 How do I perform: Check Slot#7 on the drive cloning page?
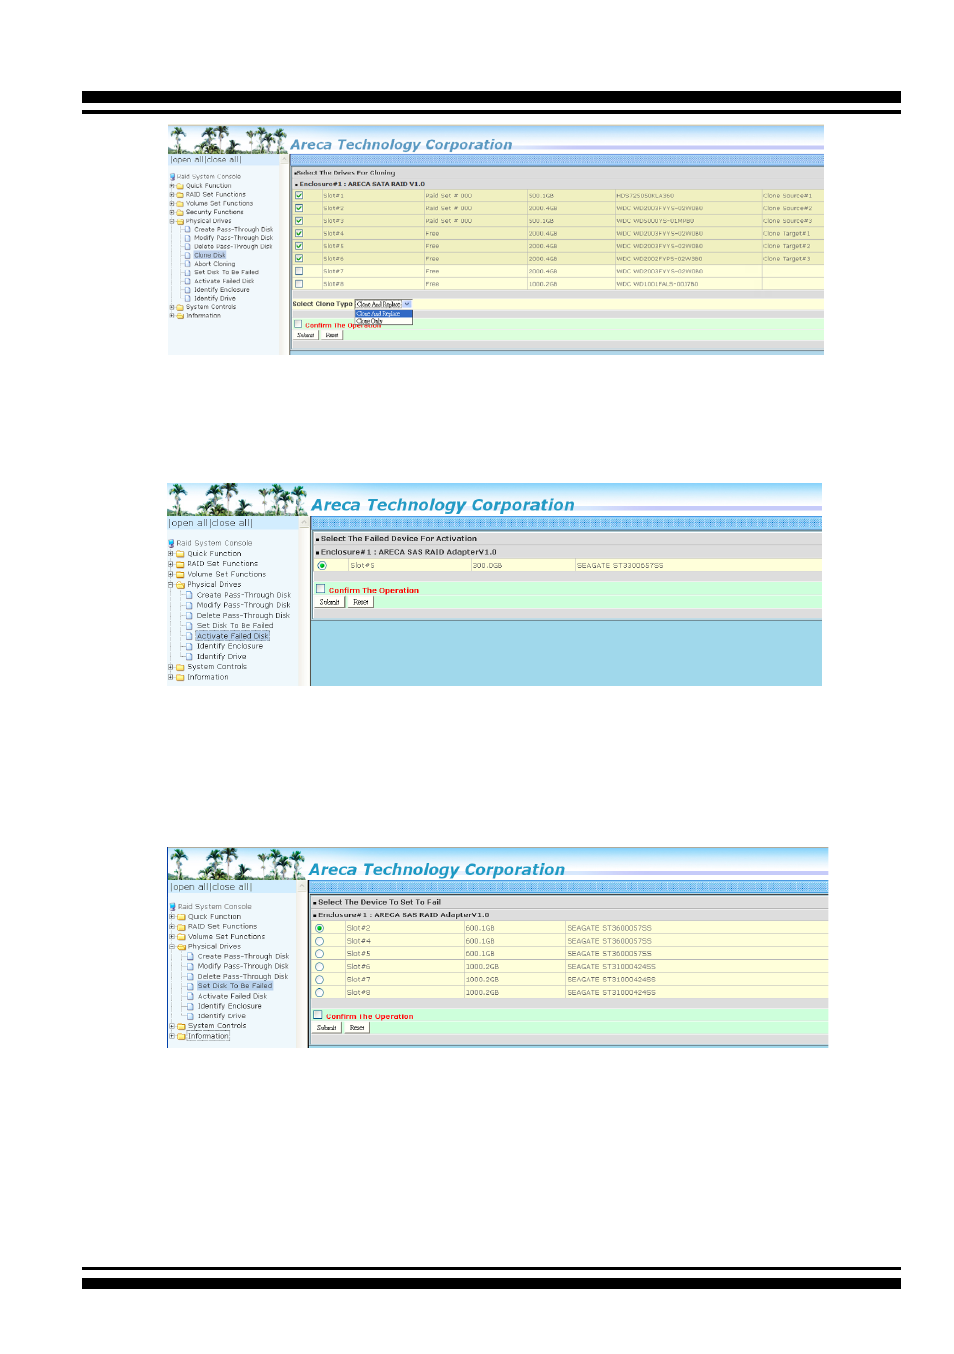[x=299, y=271]
